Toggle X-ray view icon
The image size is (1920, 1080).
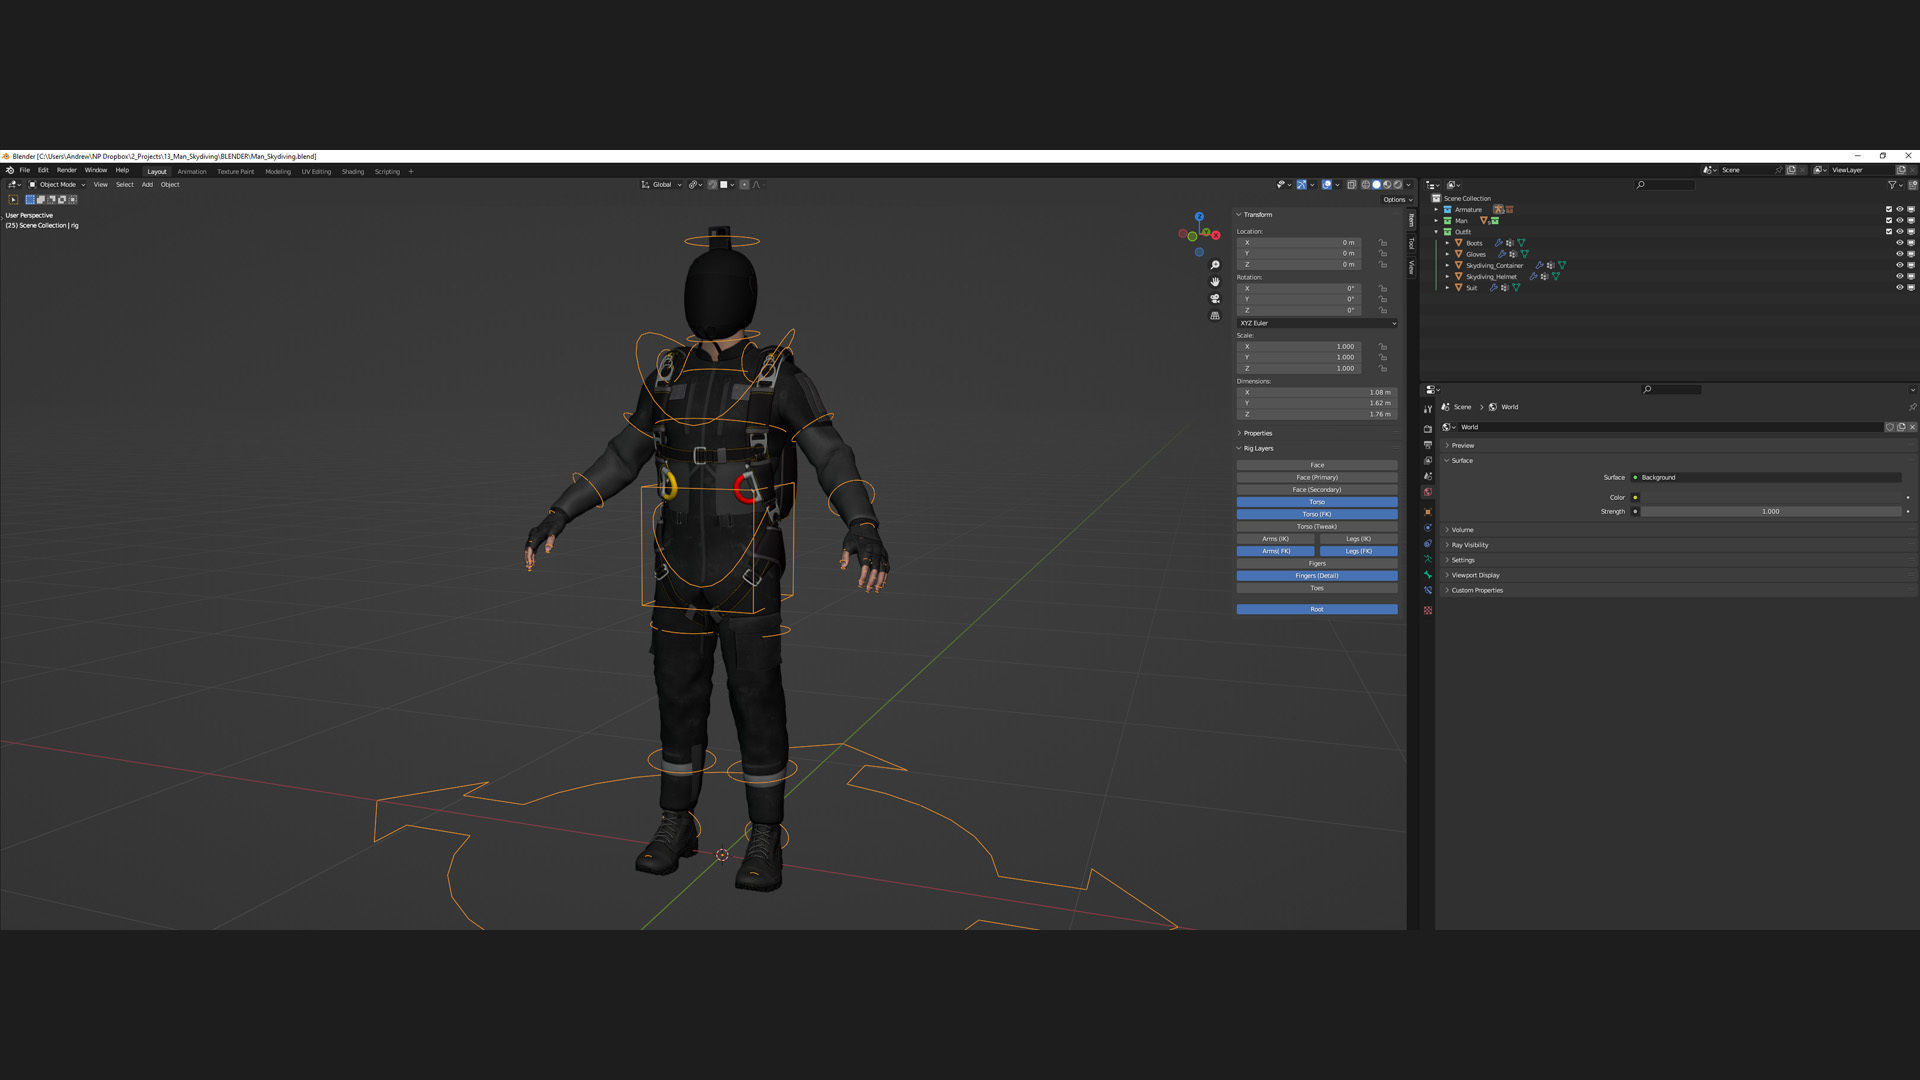tap(1351, 185)
